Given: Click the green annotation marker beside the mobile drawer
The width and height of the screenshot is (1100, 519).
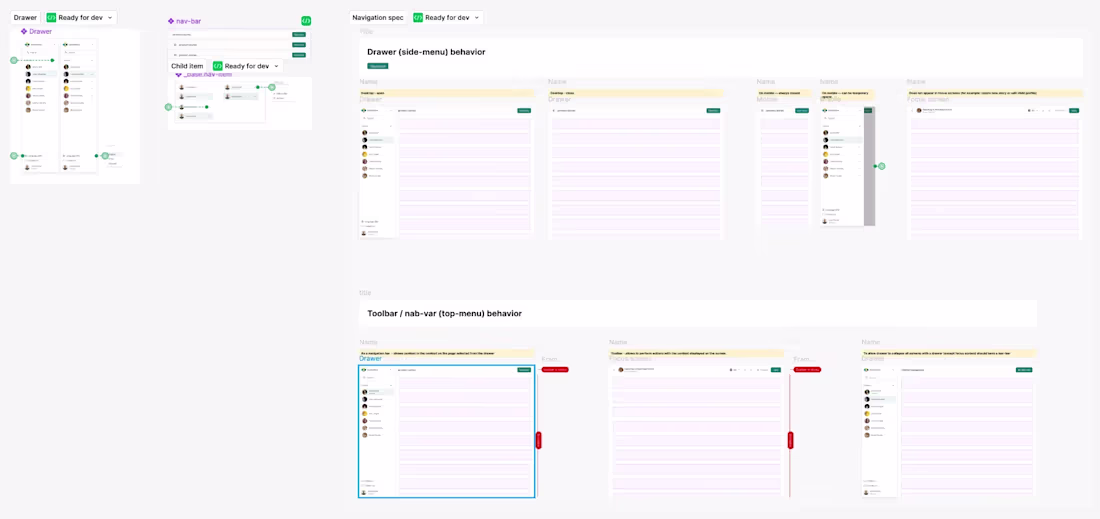Looking at the screenshot, I should coord(882,166).
